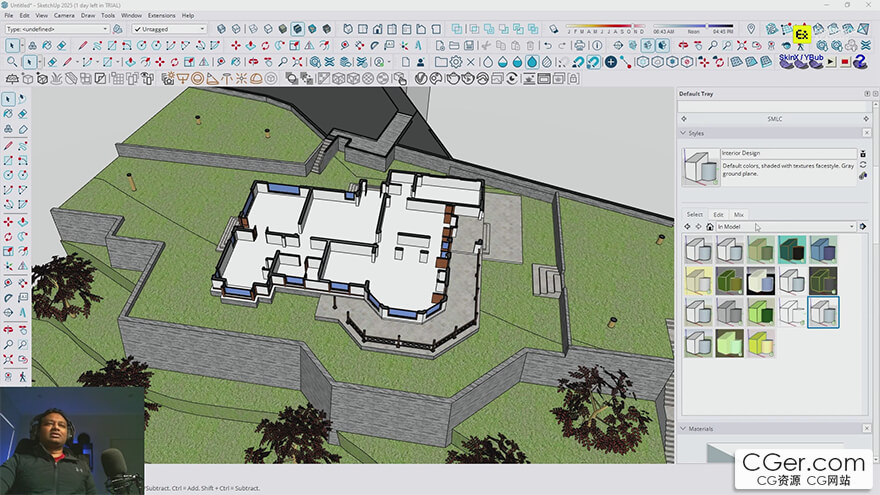Image resolution: width=880 pixels, height=495 pixels.
Task: Open the Type undefined dropdown
Action: [x=57, y=29]
